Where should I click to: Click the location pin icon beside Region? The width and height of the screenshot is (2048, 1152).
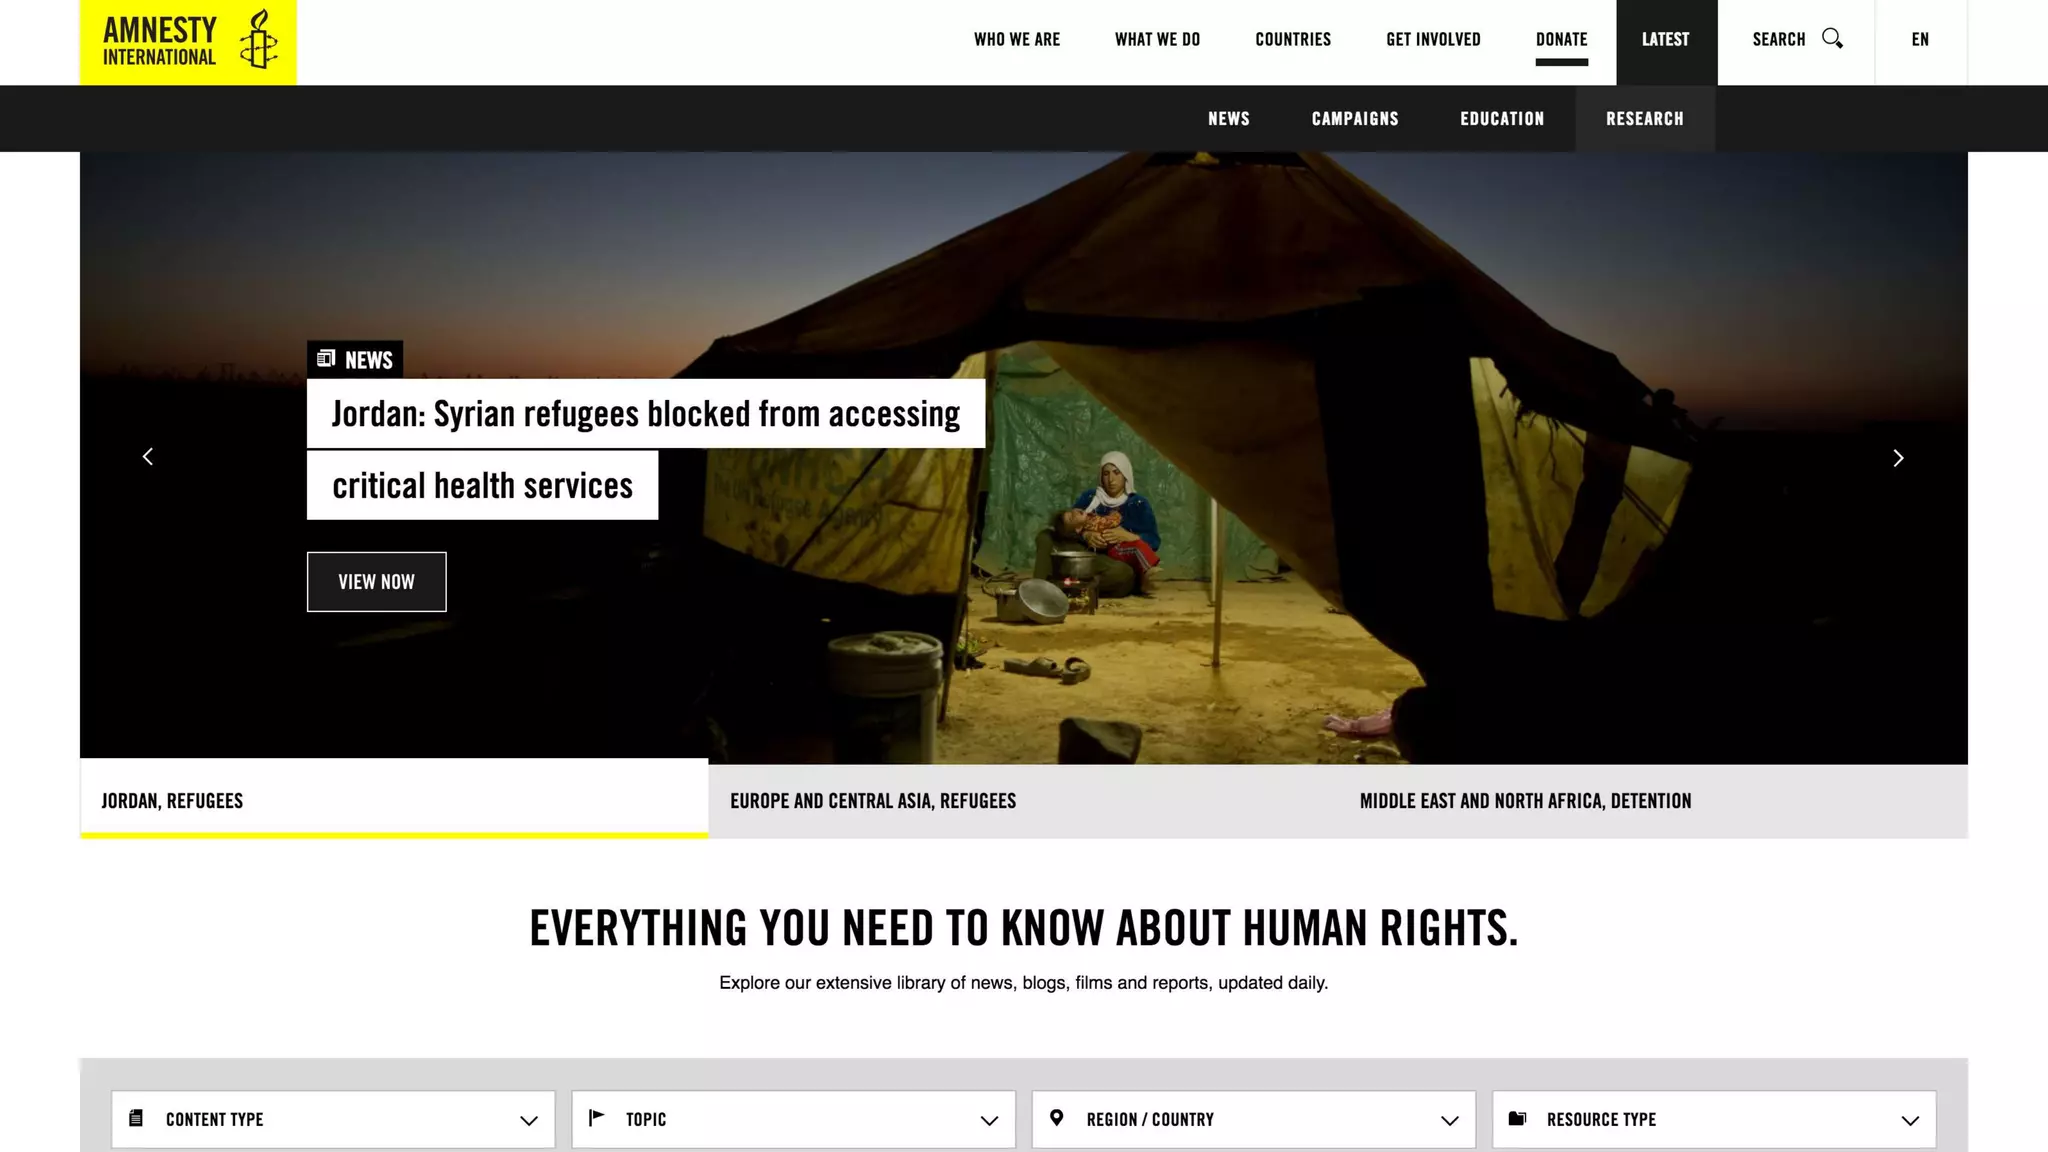pos(1057,1118)
